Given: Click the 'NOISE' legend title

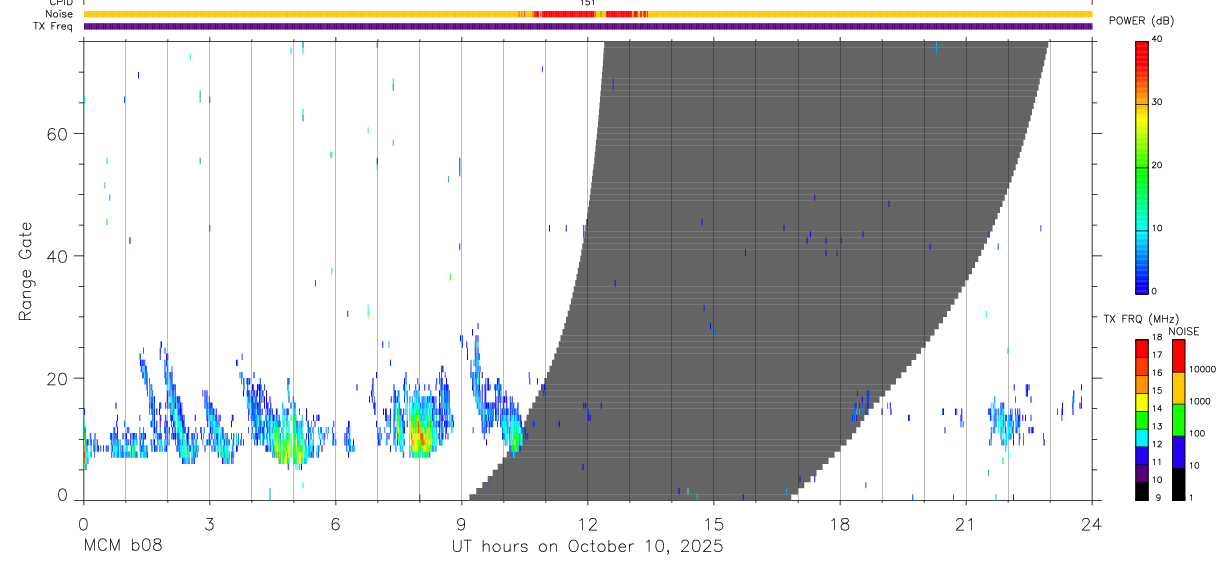Looking at the screenshot, I should click(x=1184, y=331).
